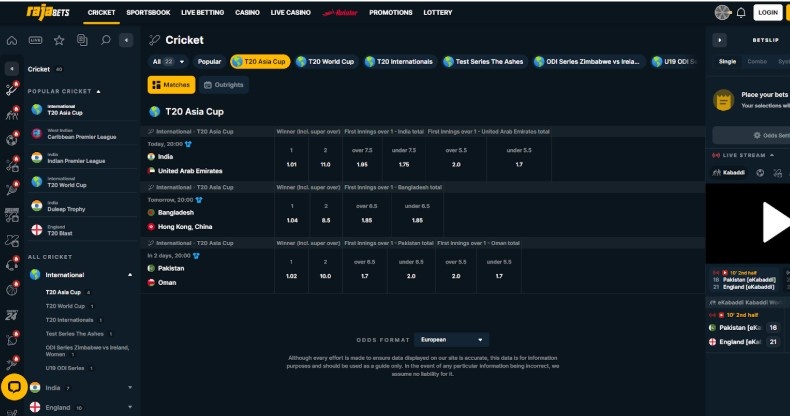Collapse the left sports rail arrow
Viewport: 790px width, 416px height.
[x=12, y=68]
